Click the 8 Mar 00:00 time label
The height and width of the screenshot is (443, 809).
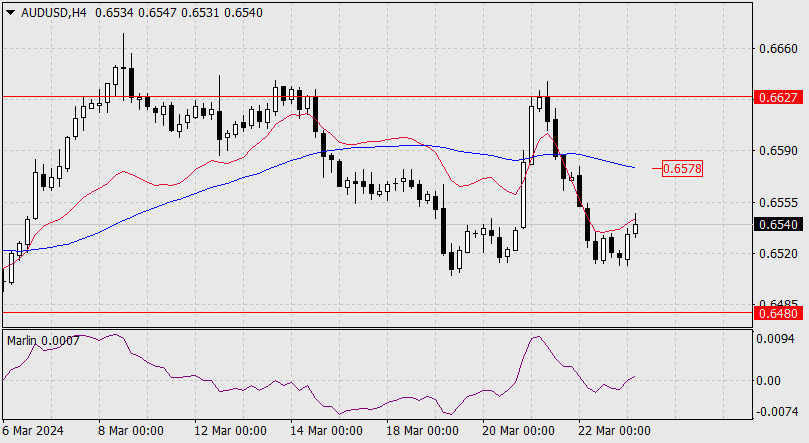click(x=131, y=431)
